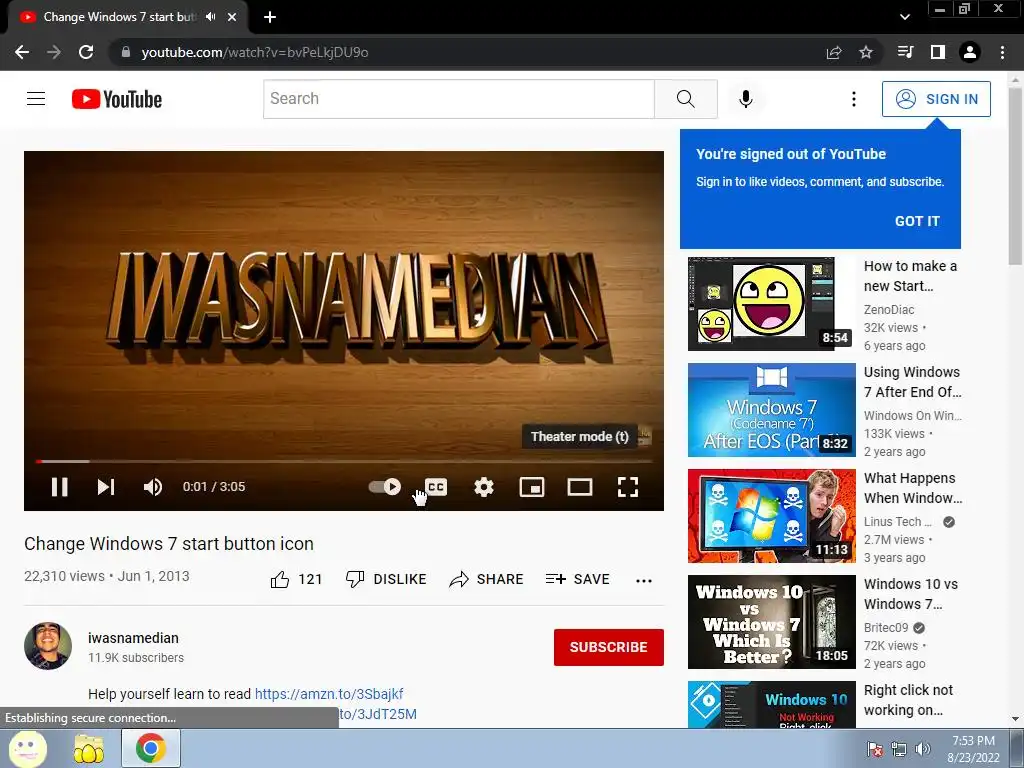1024x768 pixels.
Task: Open the Windows Start button smiley
Action: [x=27, y=748]
